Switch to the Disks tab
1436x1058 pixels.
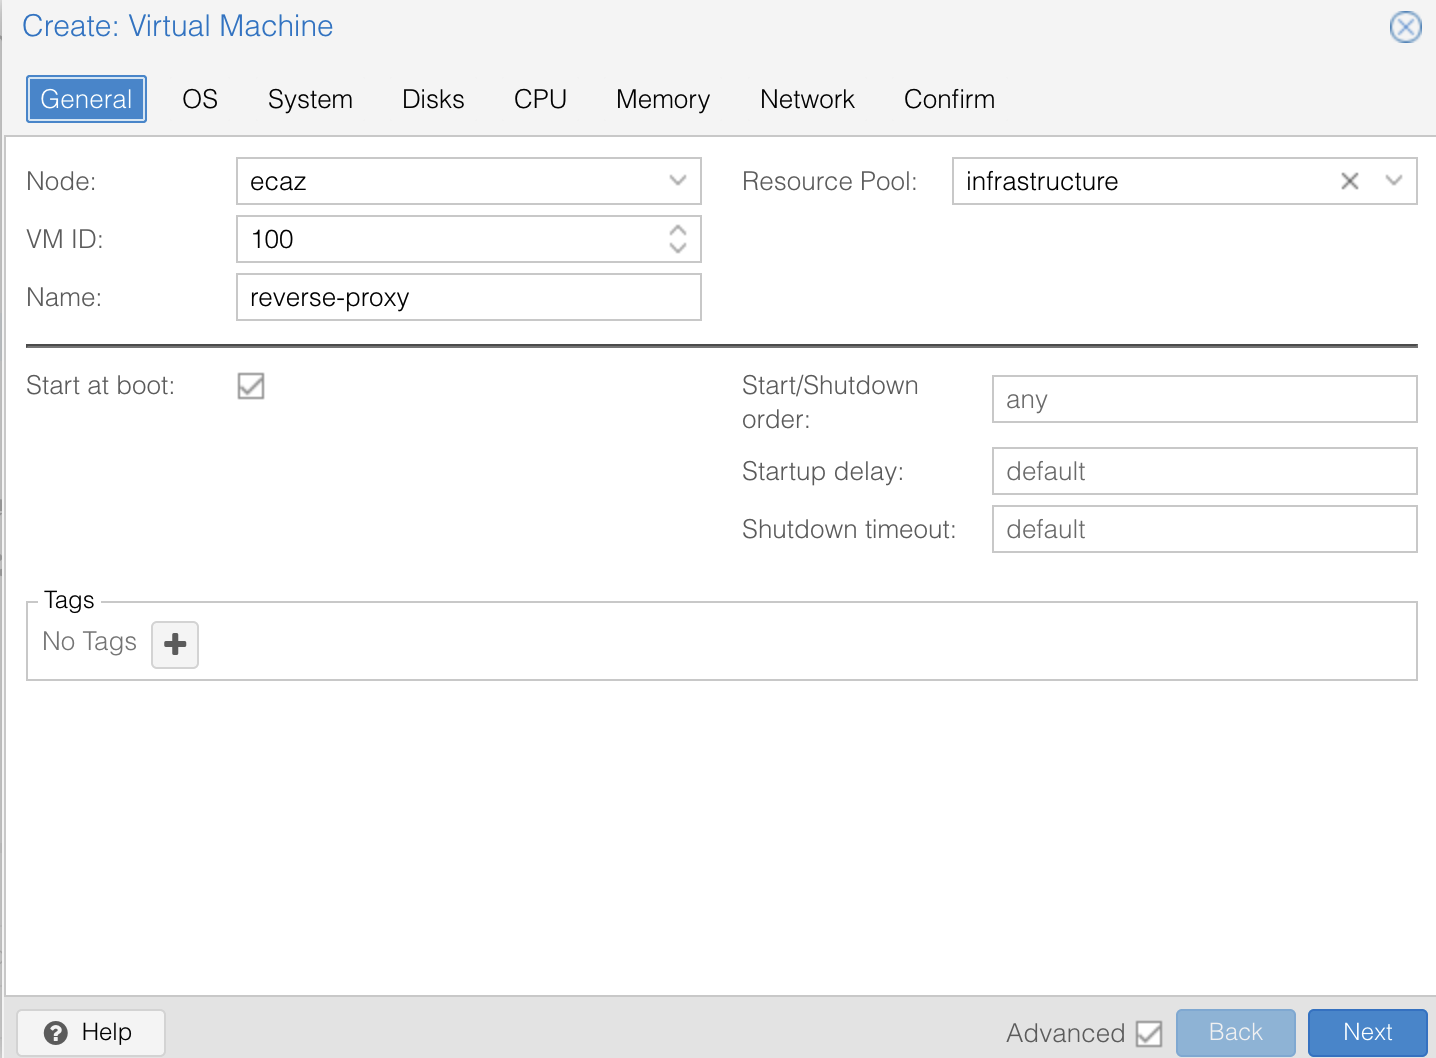pyautogui.click(x=433, y=99)
